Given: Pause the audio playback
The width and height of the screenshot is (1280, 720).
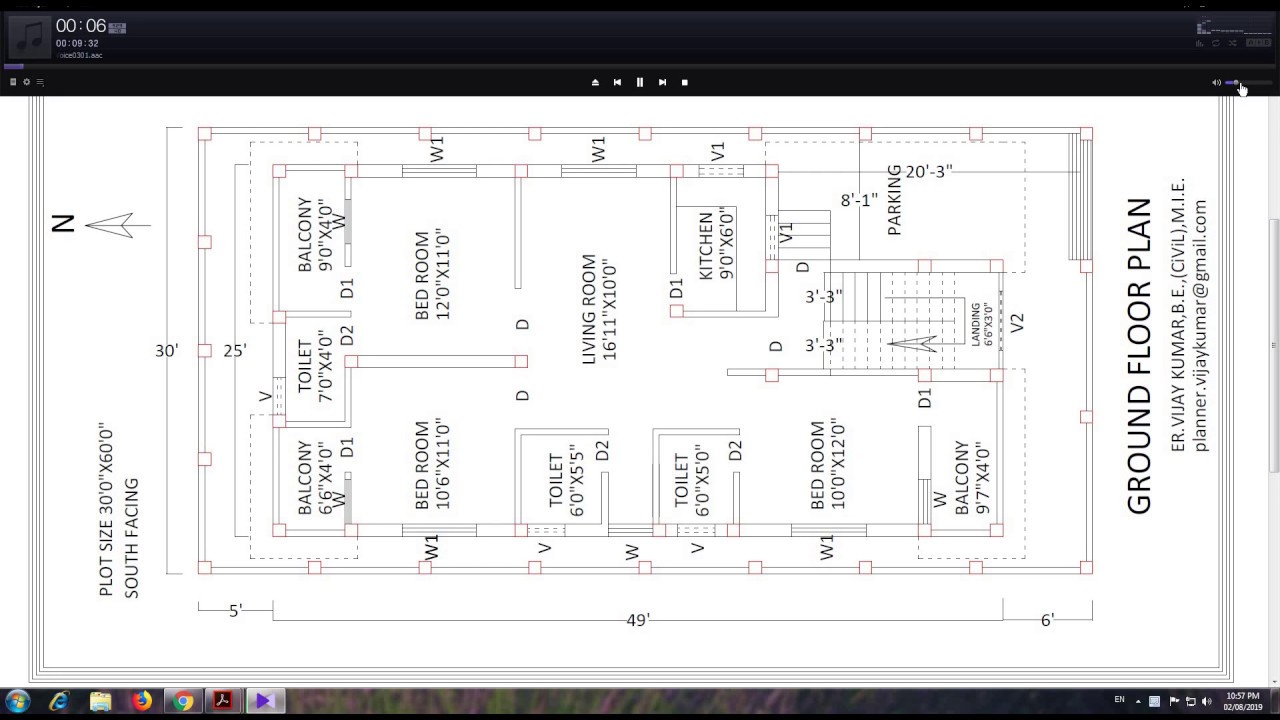Looking at the screenshot, I should click(x=640, y=82).
